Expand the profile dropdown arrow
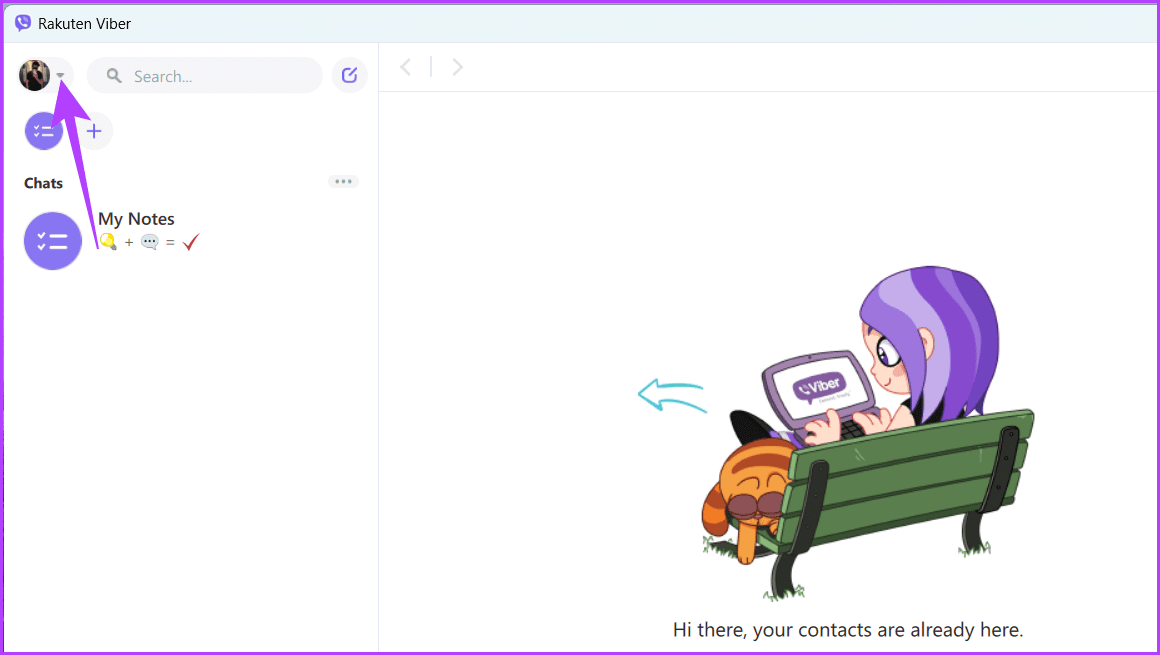This screenshot has width=1160, height=655. [60, 75]
